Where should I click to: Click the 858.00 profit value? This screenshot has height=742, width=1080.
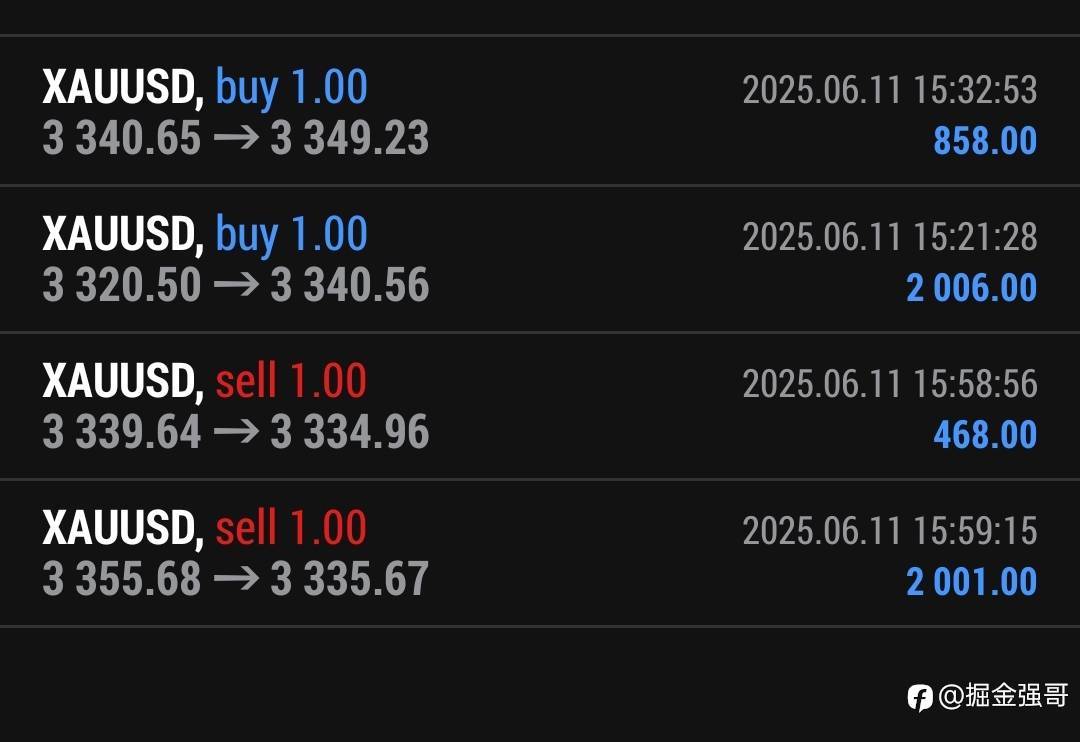point(985,141)
